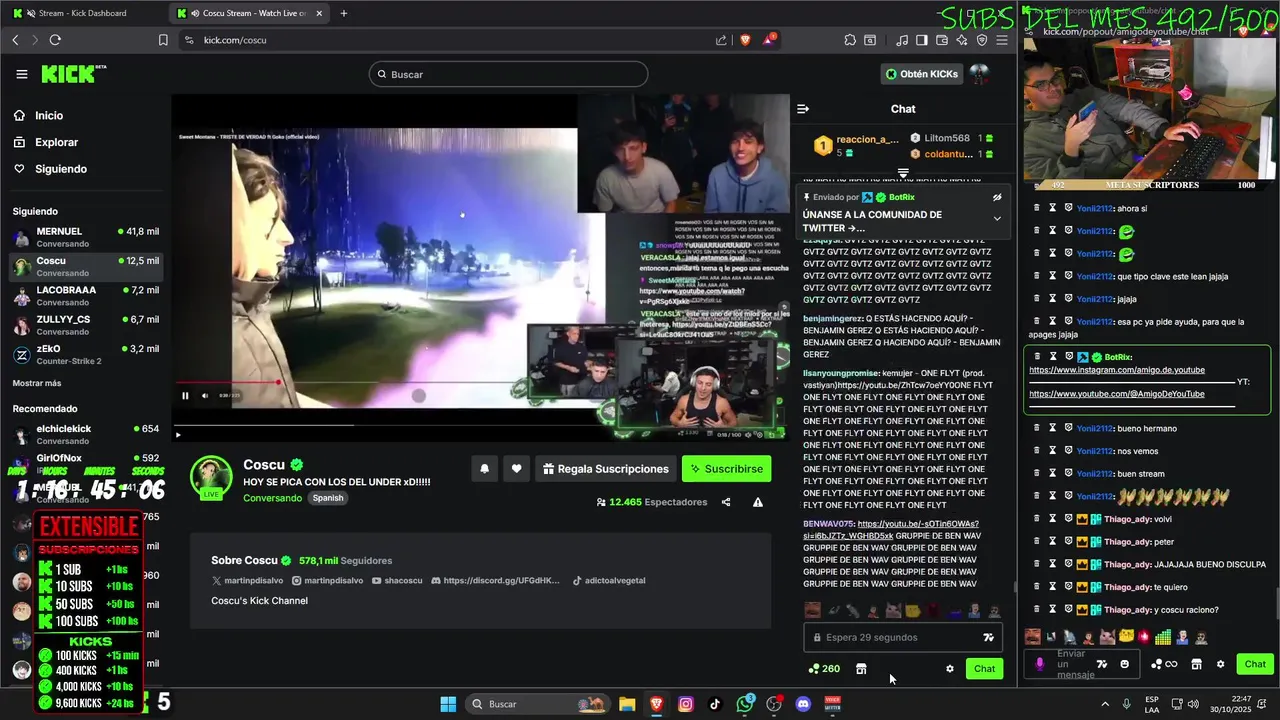Show hidden system tray icons

click(x=1105, y=704)
